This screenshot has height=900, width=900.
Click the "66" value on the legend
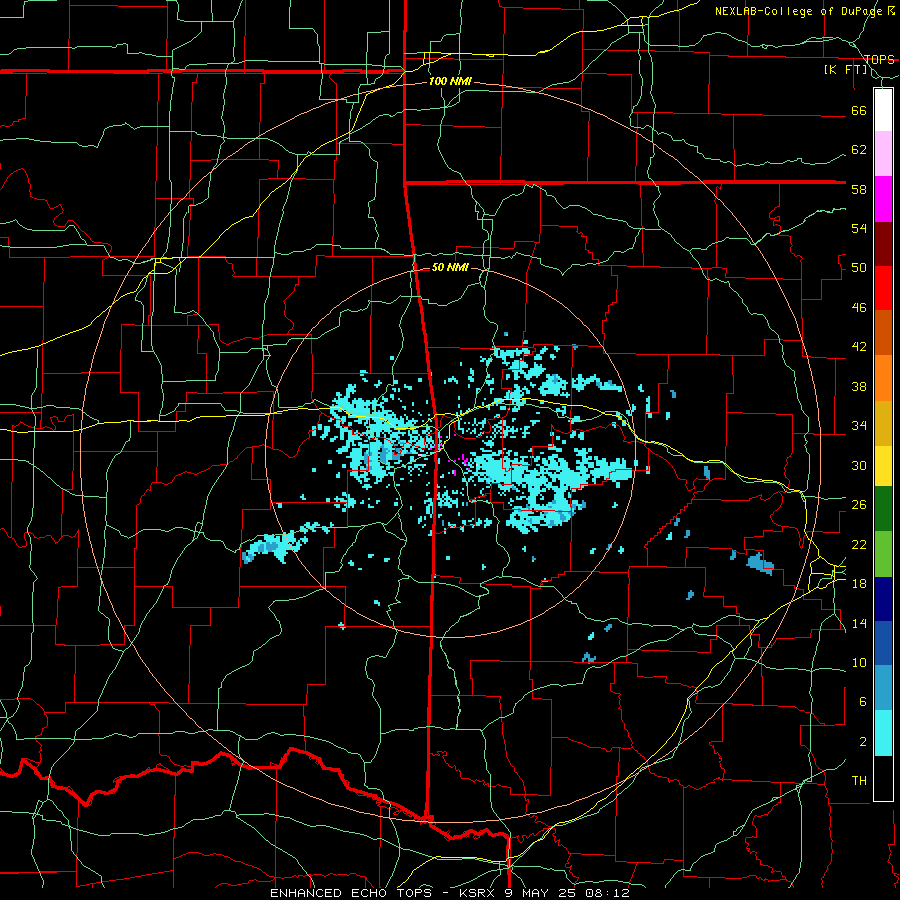(859, 110)
